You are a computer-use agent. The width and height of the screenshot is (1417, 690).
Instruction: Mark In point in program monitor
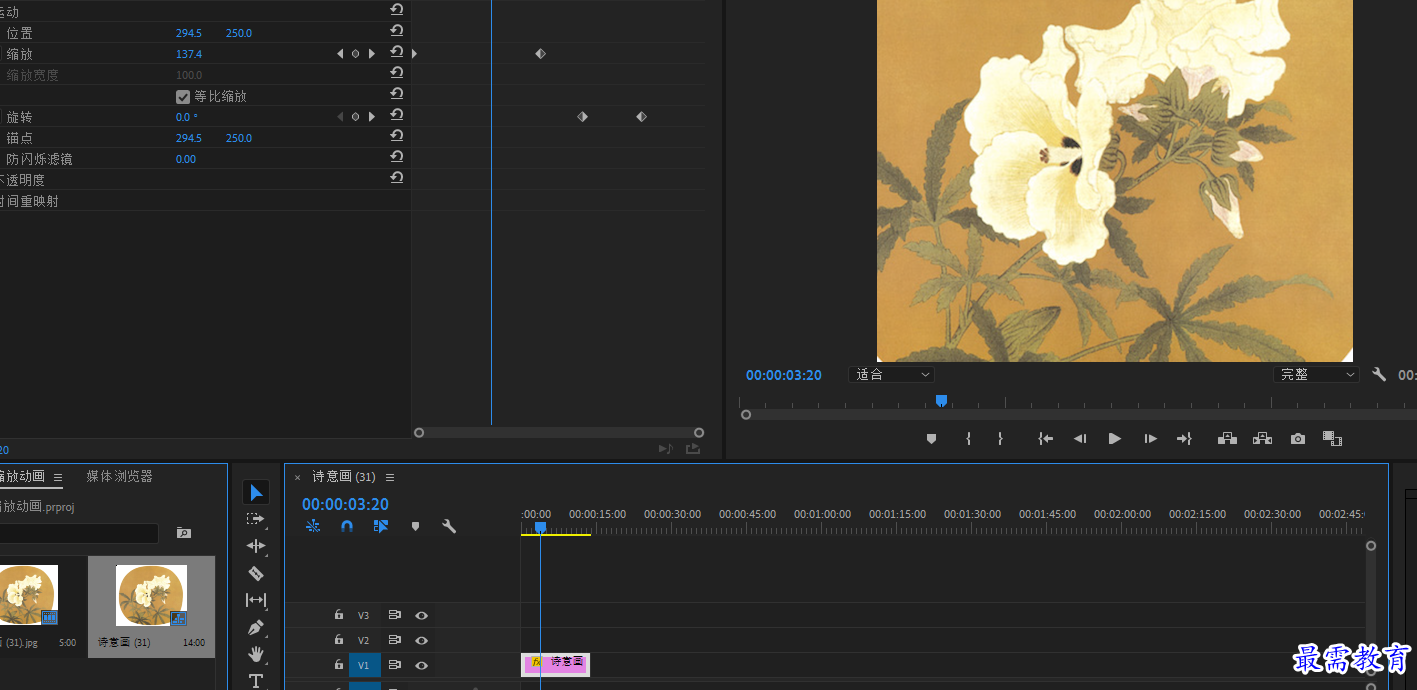coord(968,438)
